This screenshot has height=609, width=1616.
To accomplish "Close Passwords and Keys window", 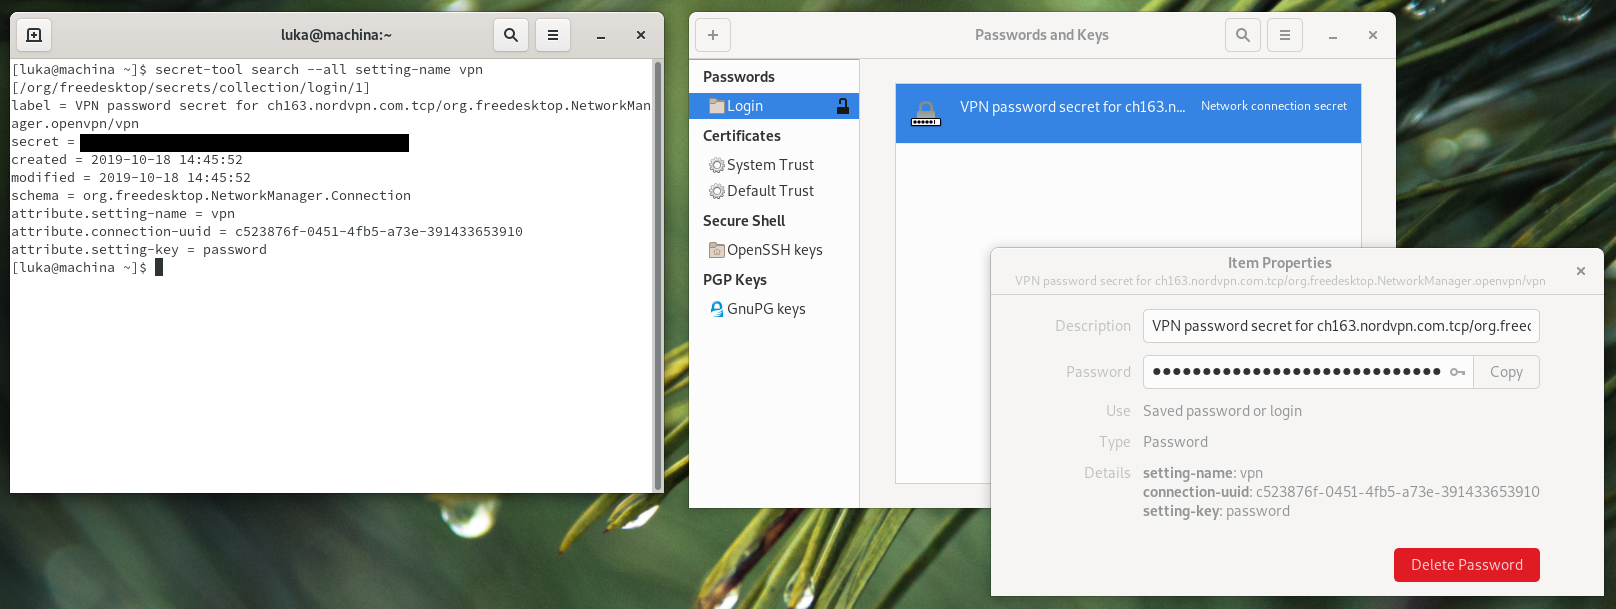I will [x=1373, y=35].
